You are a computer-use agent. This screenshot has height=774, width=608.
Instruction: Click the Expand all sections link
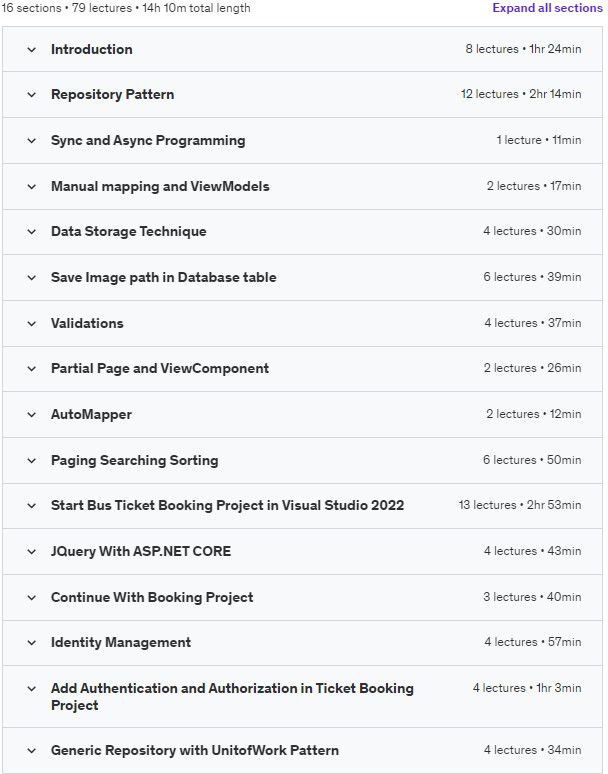pos(547,8)
